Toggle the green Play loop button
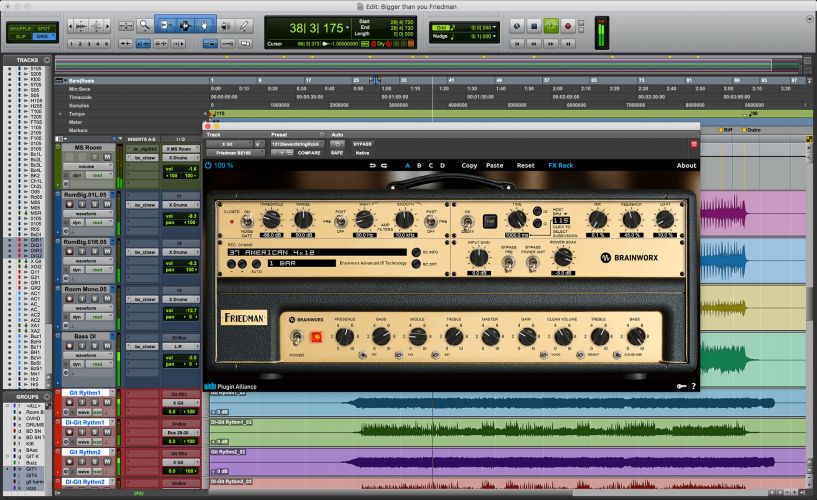The width and height of the screenshot is (817, 500). click(551, 26)
